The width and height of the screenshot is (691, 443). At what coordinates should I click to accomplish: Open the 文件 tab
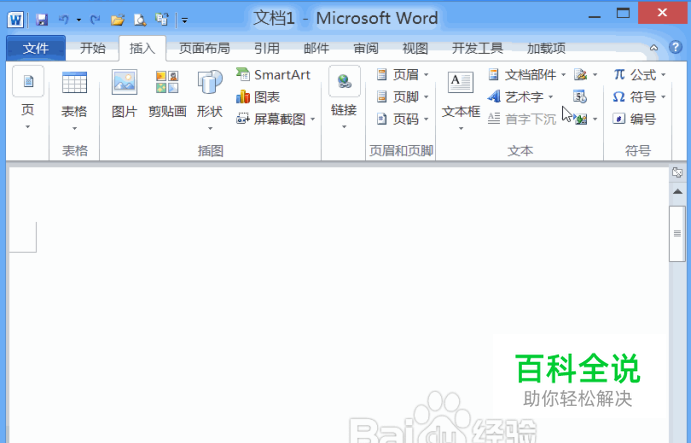click(36, 48)
